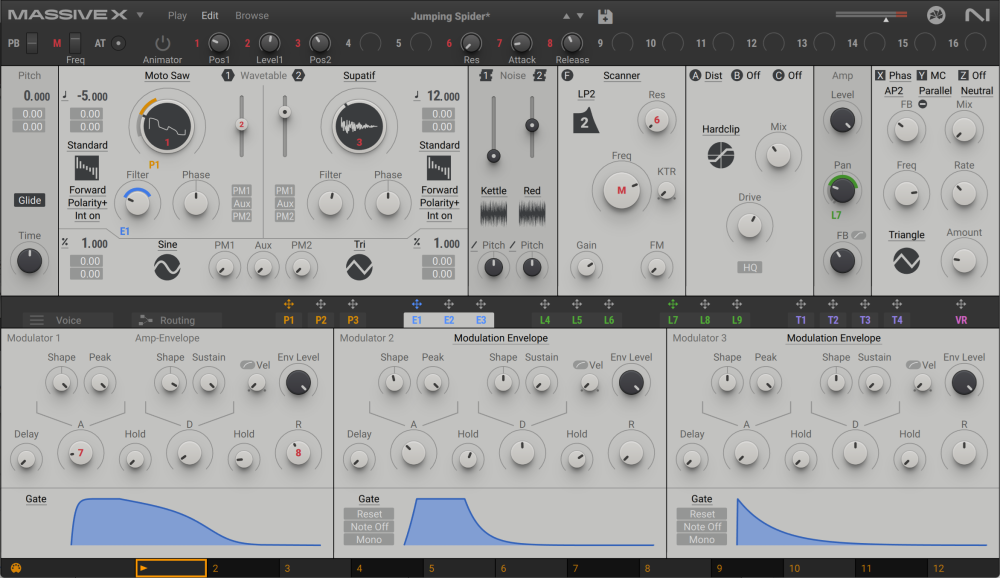
Task: Toggle Vel switch in Modulator 3
Action: [x=913, y=365]
